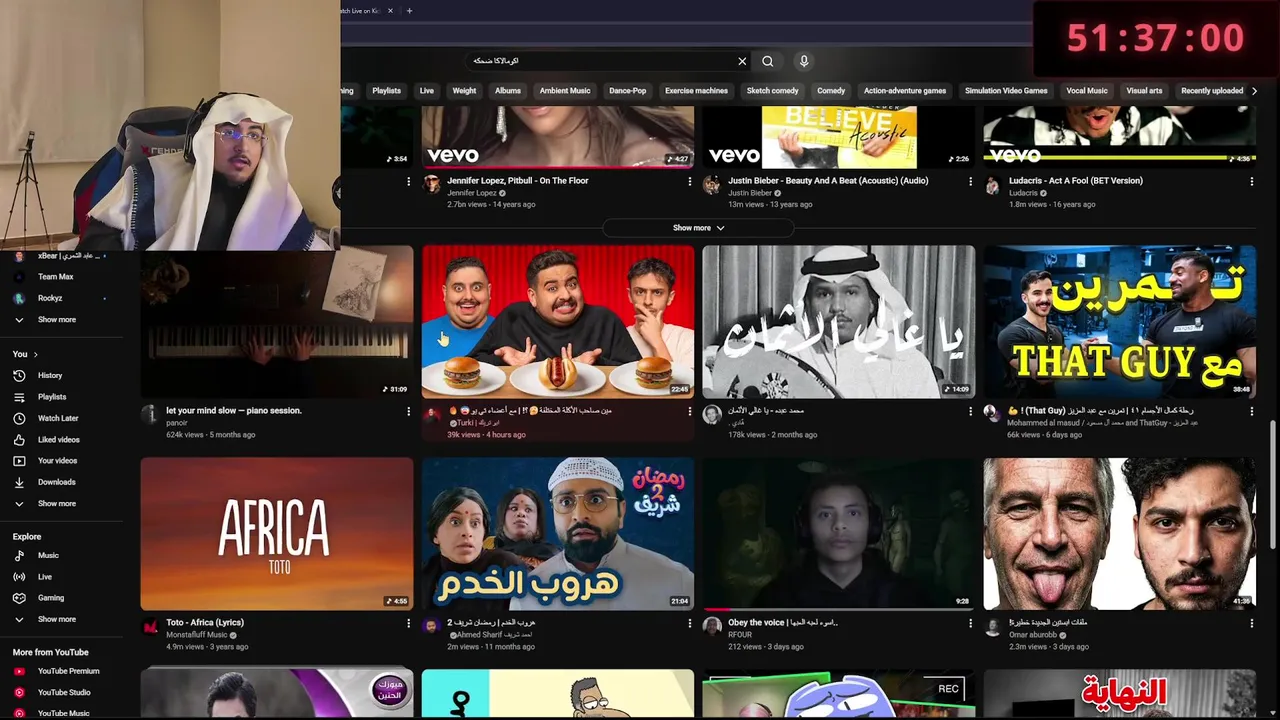Play the dark piano session thumbnail
The width and height of the screenshot is (1280, 720).
[x=277, y=322]
